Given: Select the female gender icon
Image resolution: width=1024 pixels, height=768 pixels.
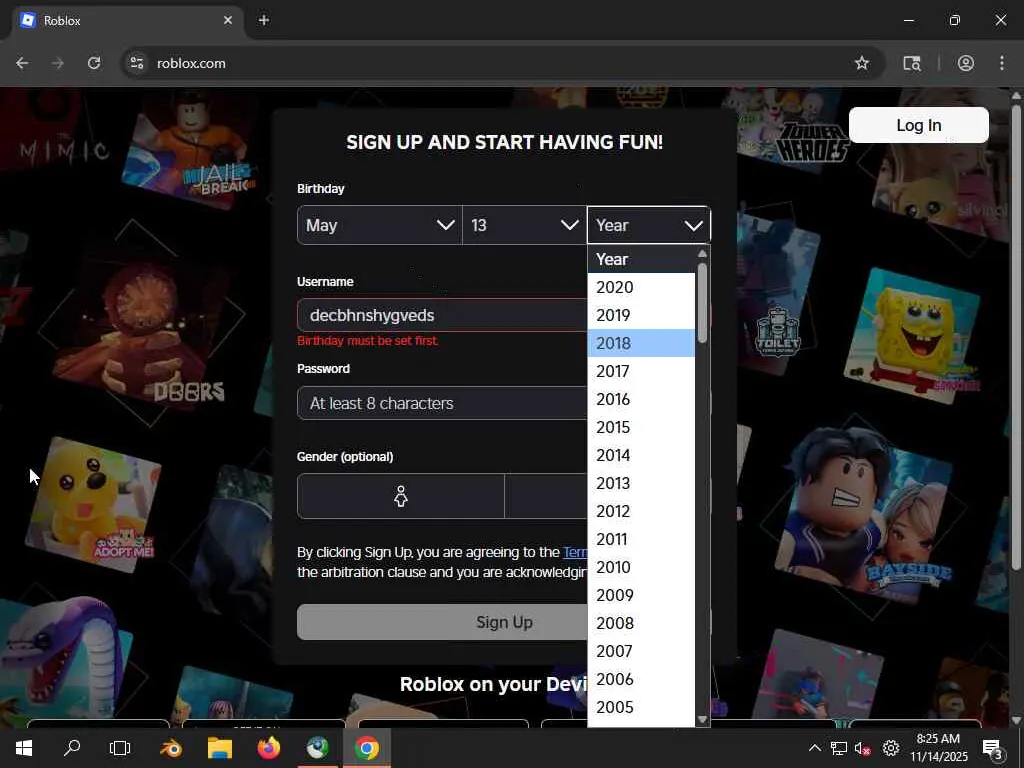Looking at the screenshot, I should click(x=400, y=496).
